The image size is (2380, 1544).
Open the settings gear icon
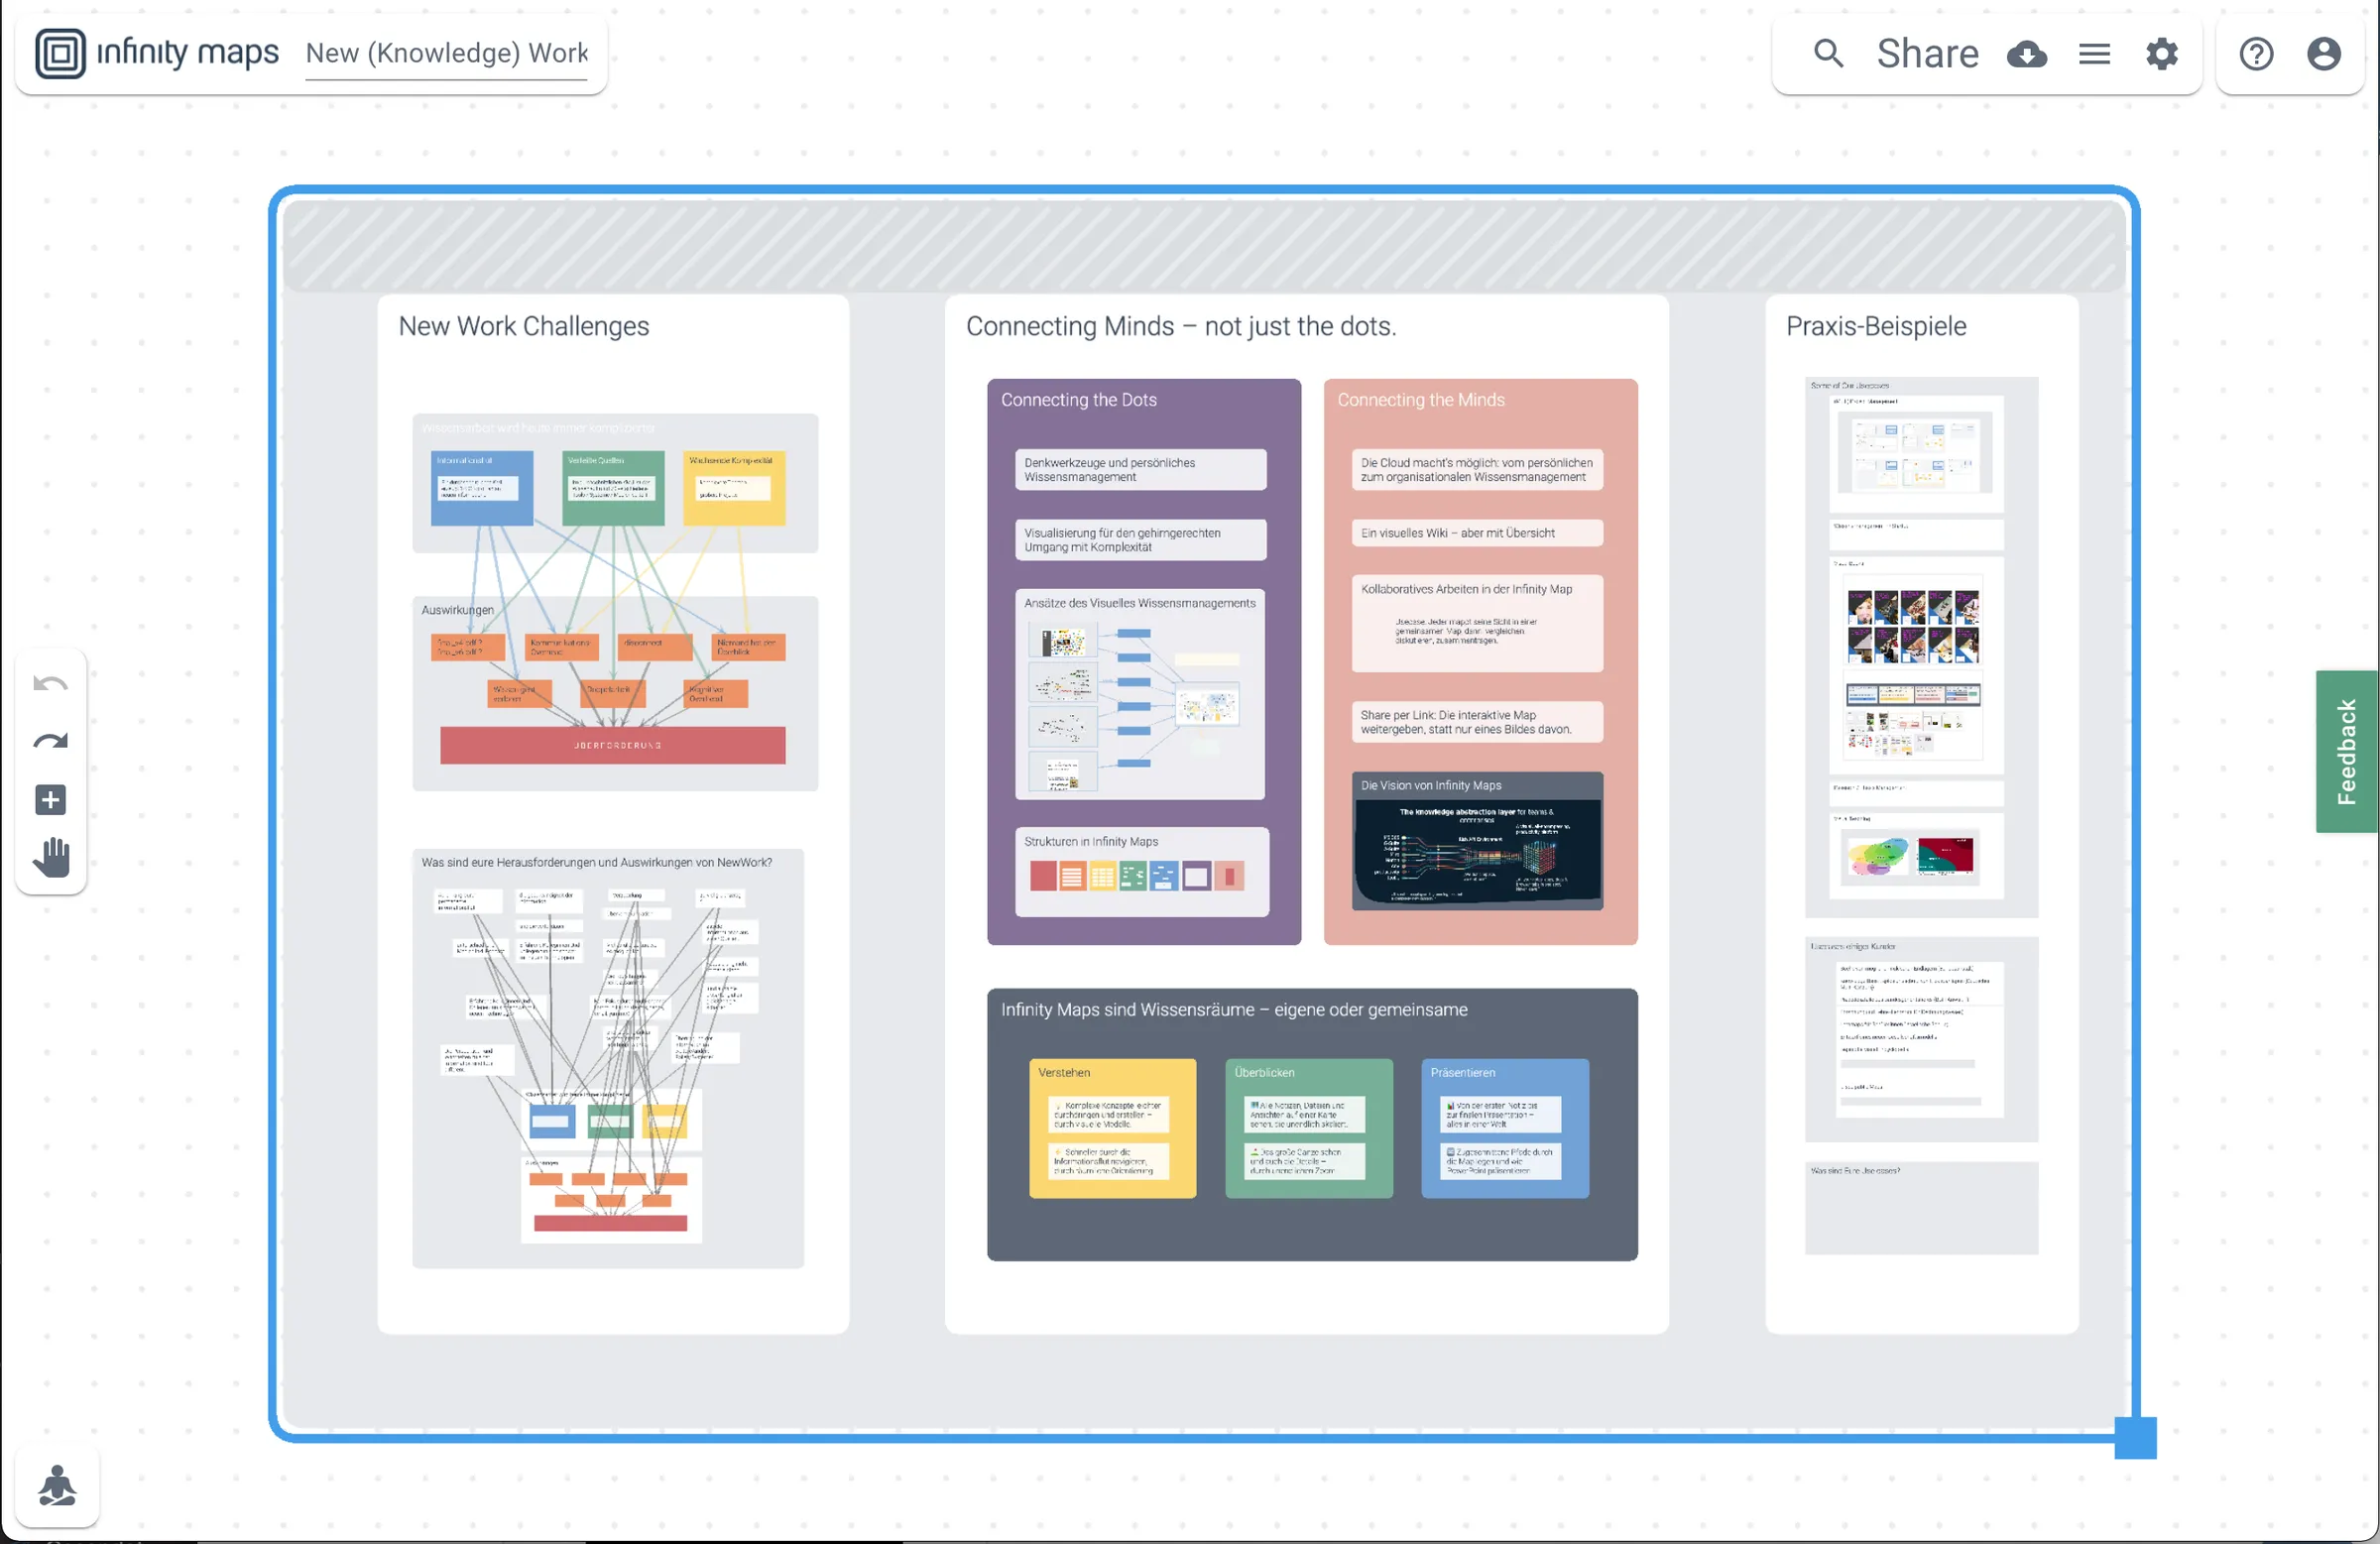pyautogui.click(x=2162, y=54)
